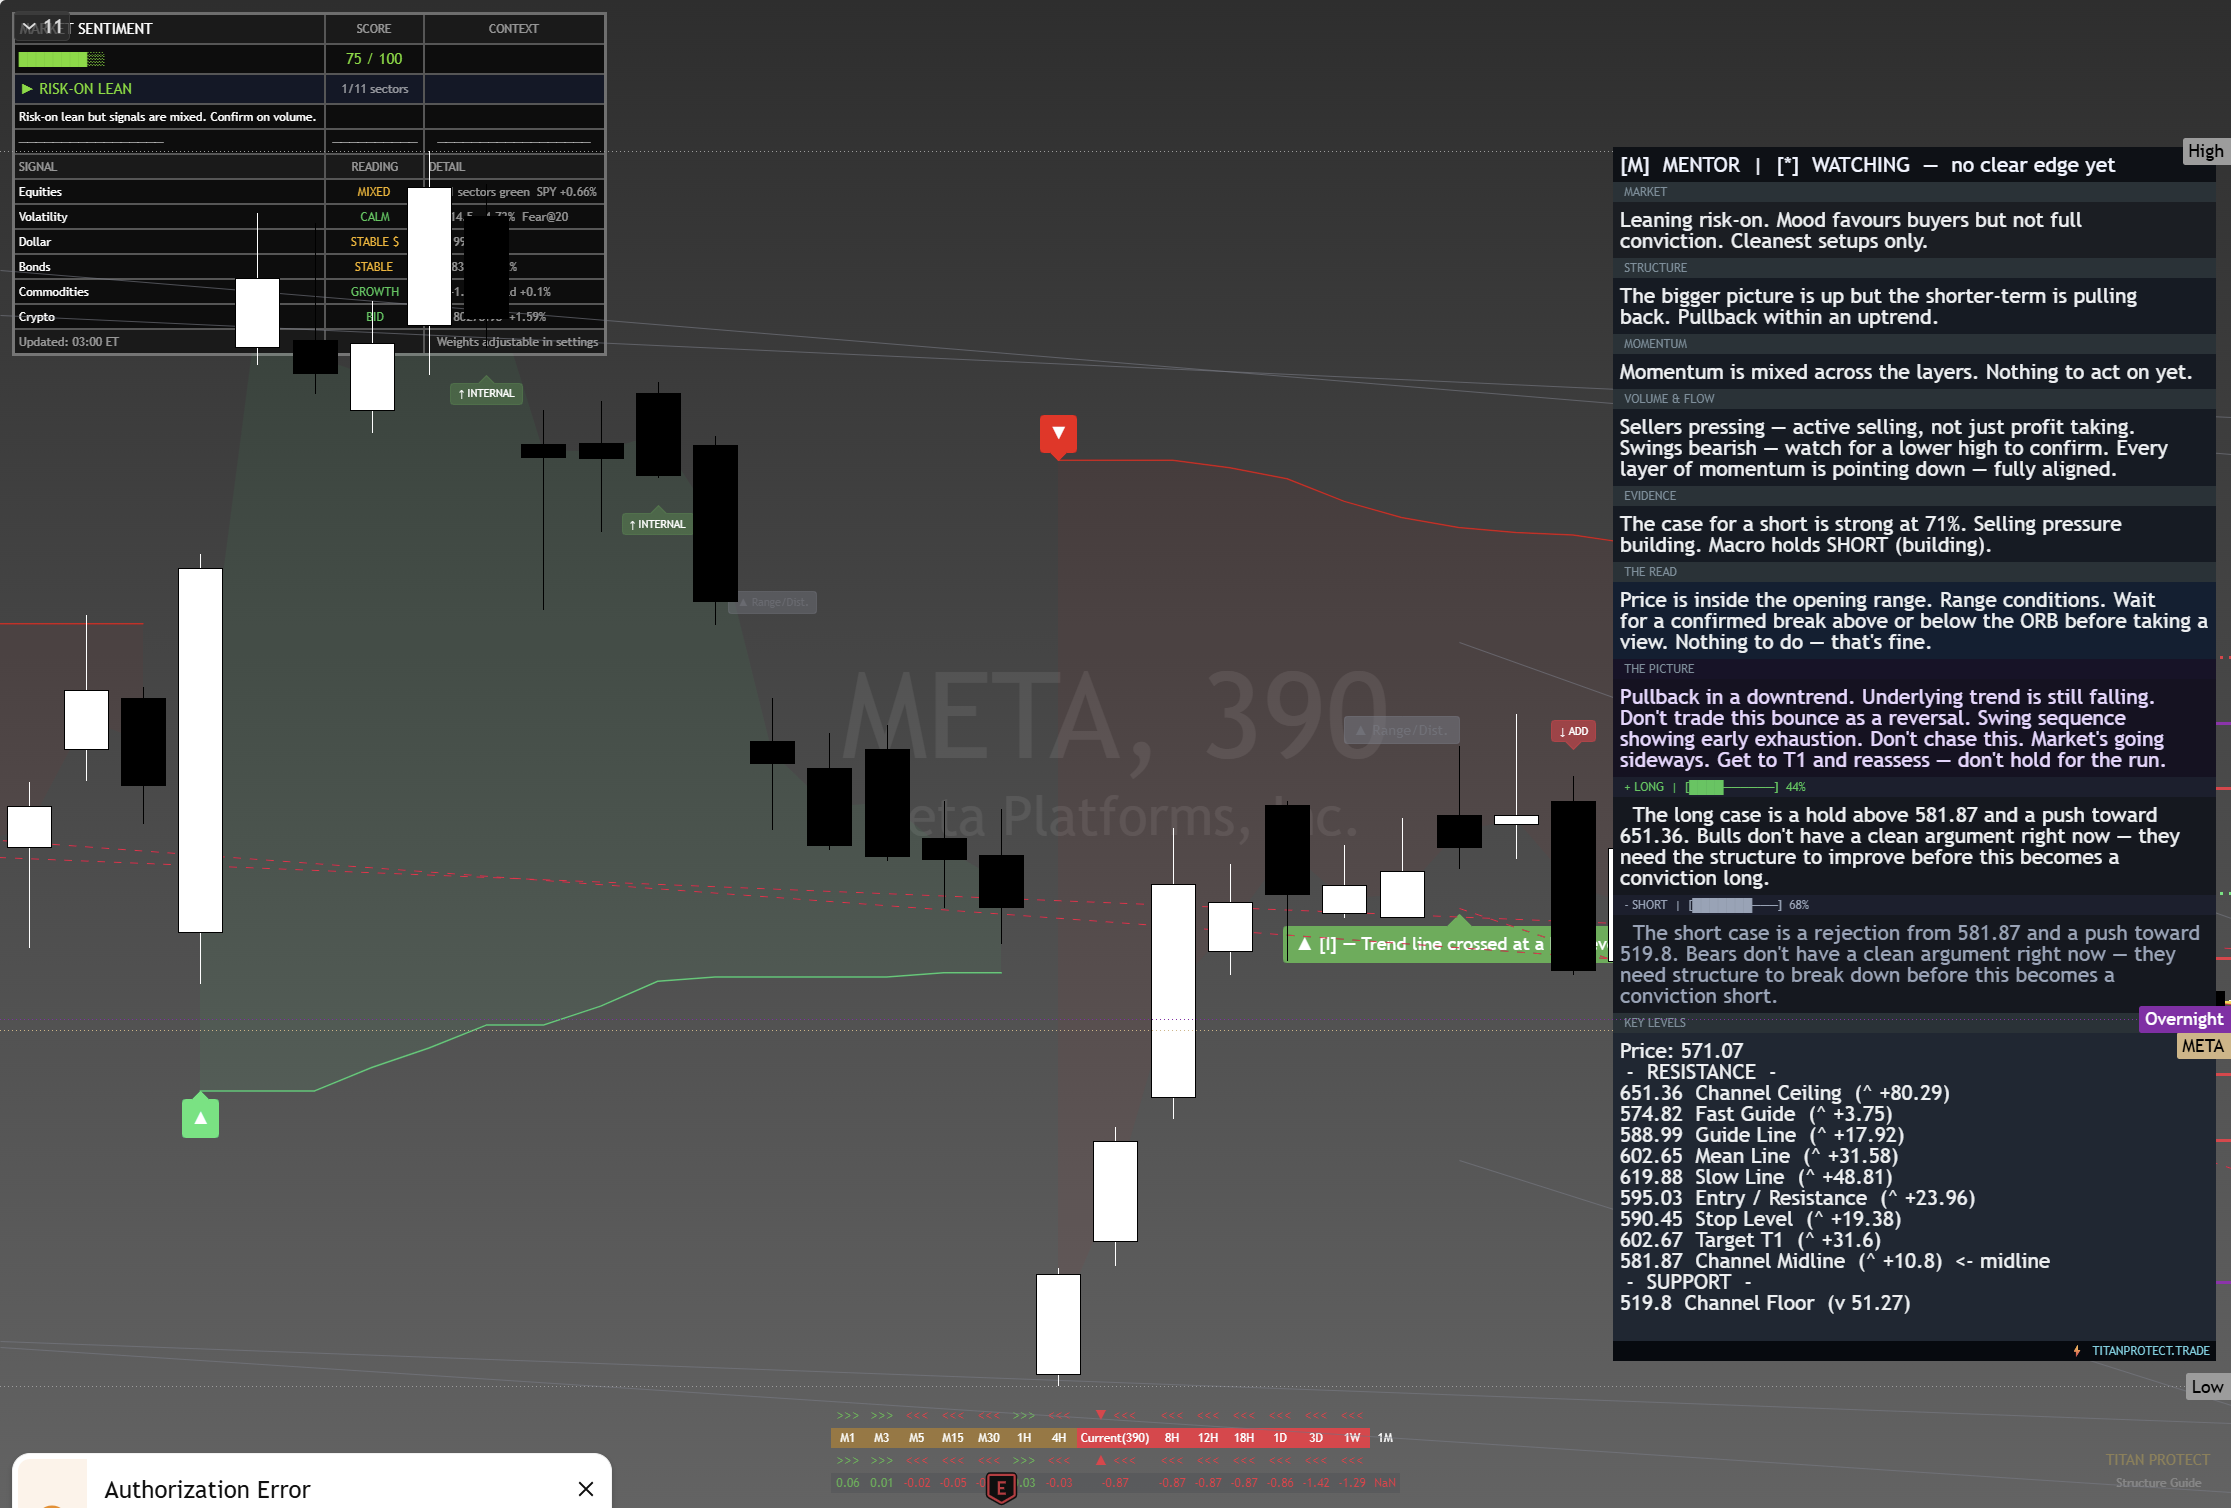
Task: Click the Low price label
Action: (2208, 1387)
